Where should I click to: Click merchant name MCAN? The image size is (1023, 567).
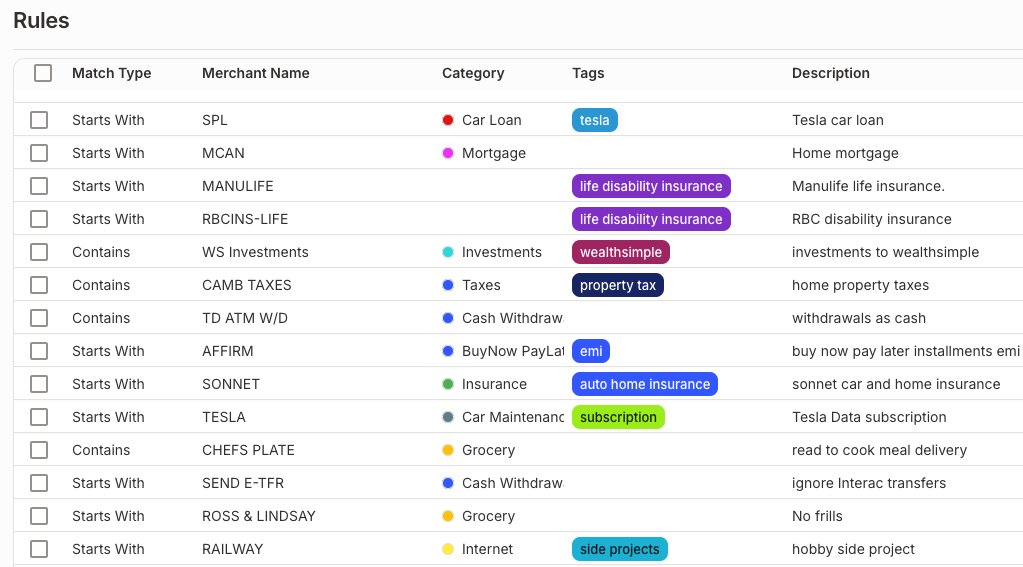click(x=223, y=153)
